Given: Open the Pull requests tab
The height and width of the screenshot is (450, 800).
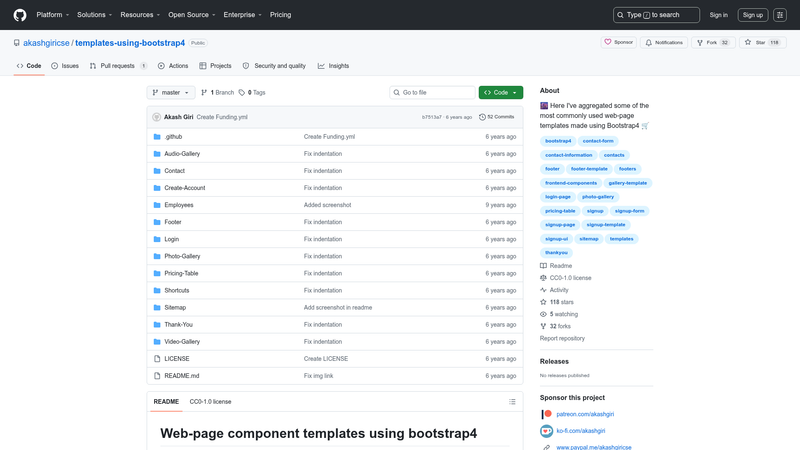Looking at the screenshot, I should pyautogui.click(x=118, y=66).
